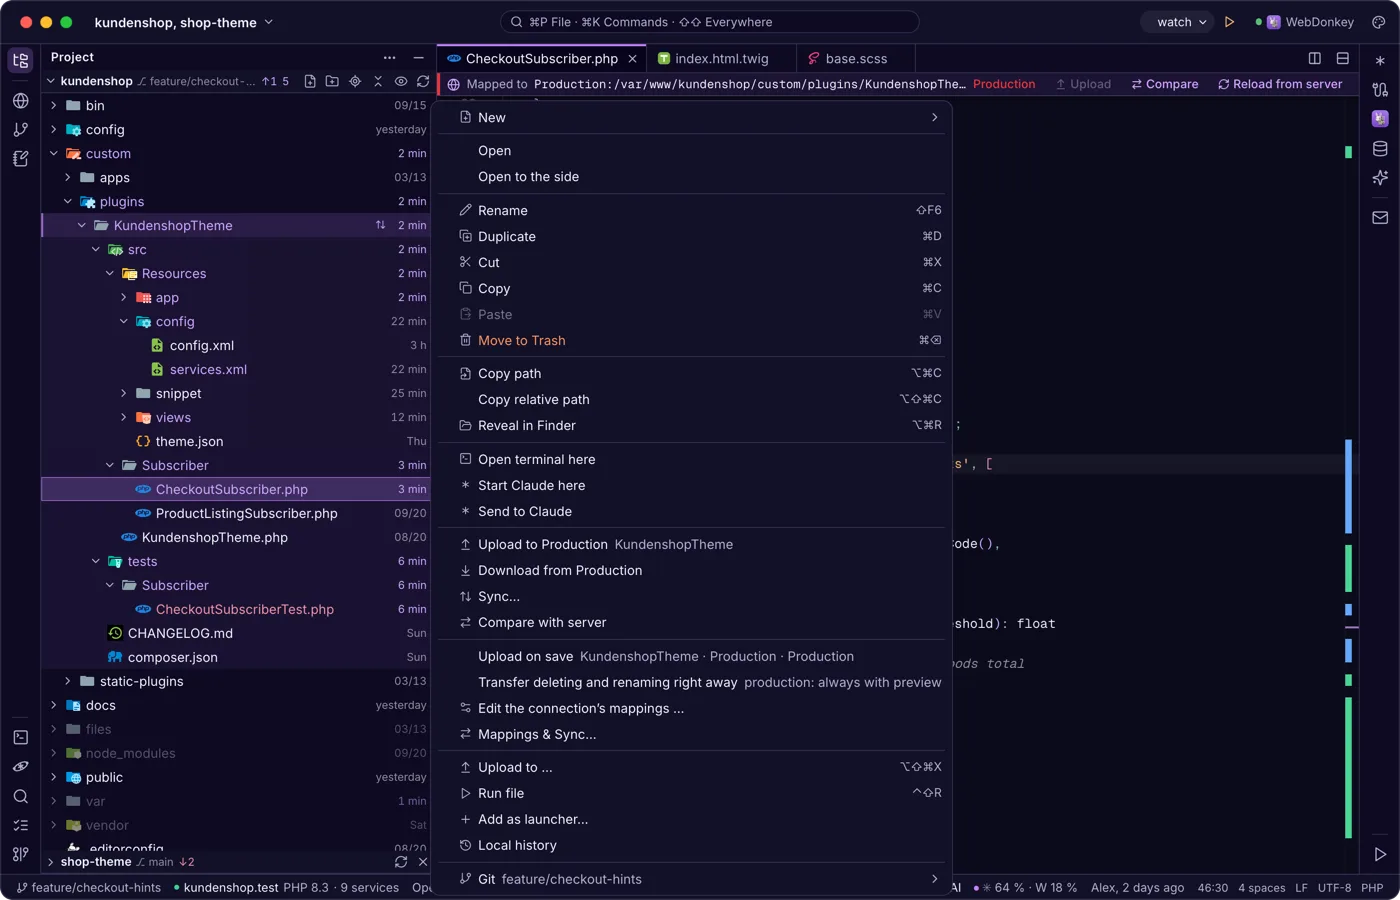The width and height of the screenshot is (1400, 900).
Task: Refresh the kundenshop project tree
Action: point(423,81)
